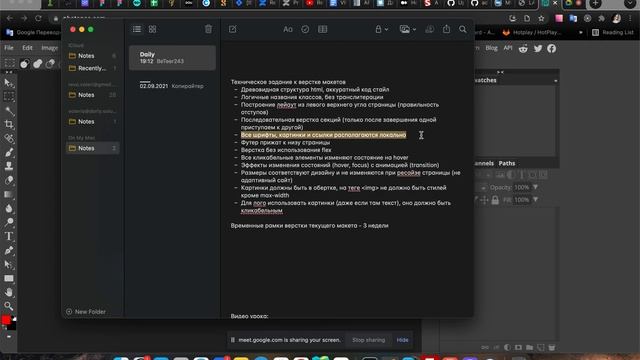Switch to the Channels tab in Photopea
This screenshot has height=360, width=640.
pyautogui.click(x=484, y=163)
